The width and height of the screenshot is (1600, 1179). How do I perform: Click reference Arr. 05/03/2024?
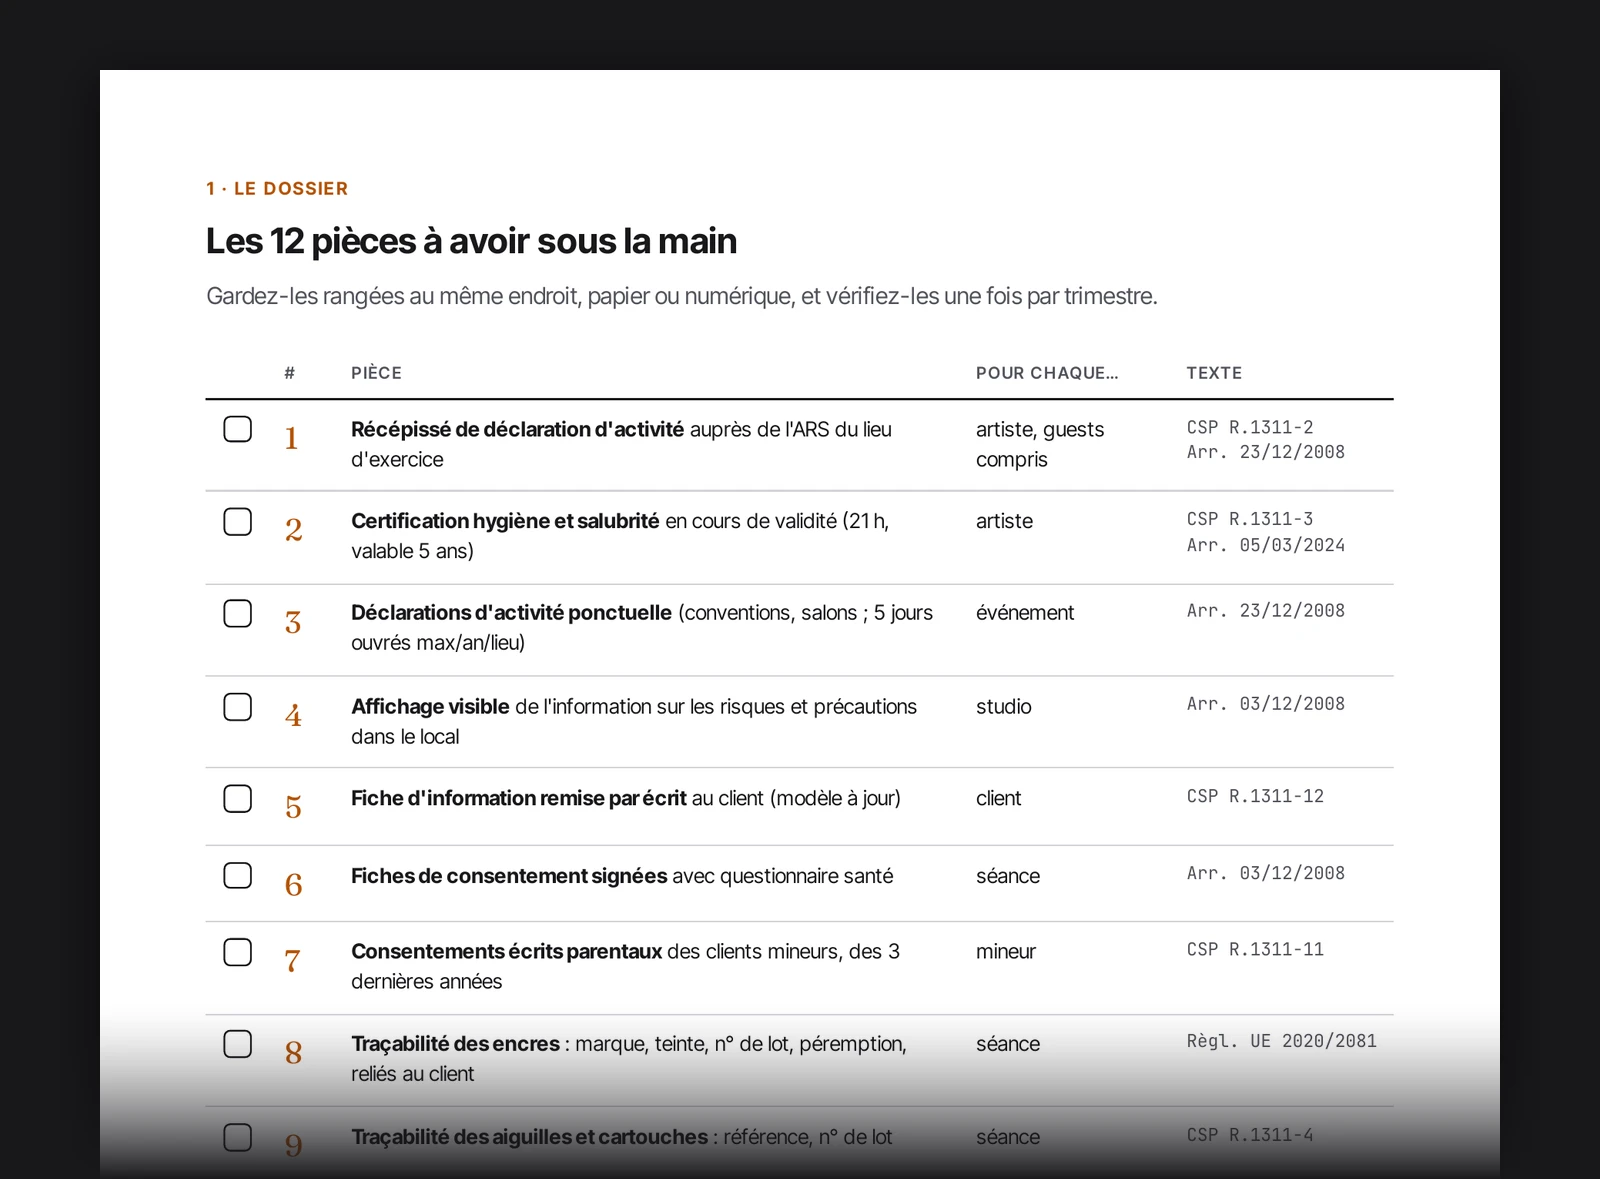click(x=1266, y=545)
